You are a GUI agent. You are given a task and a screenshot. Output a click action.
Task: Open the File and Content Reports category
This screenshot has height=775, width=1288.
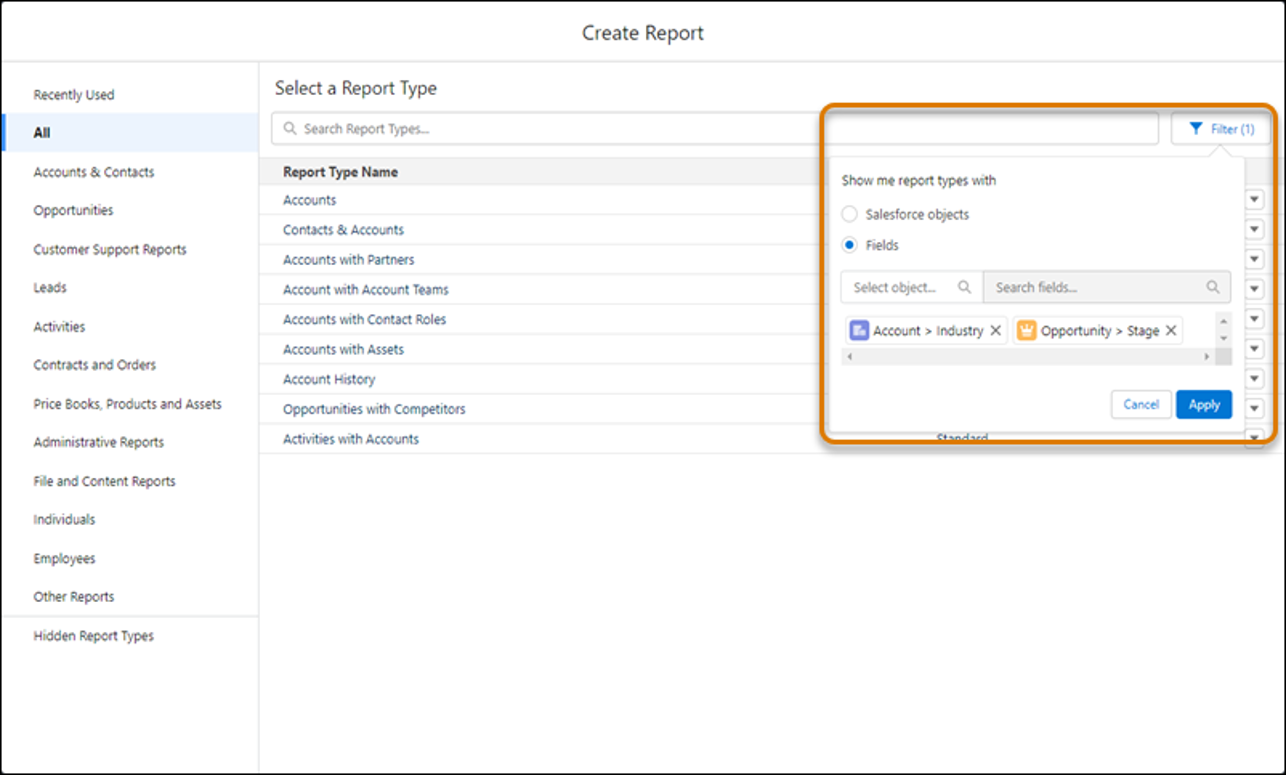(104, 481)
